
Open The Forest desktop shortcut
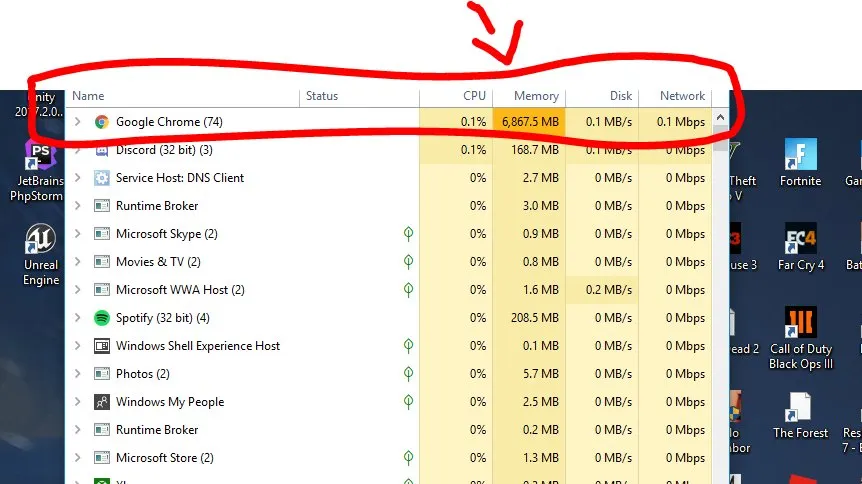[x=800, y=416]
